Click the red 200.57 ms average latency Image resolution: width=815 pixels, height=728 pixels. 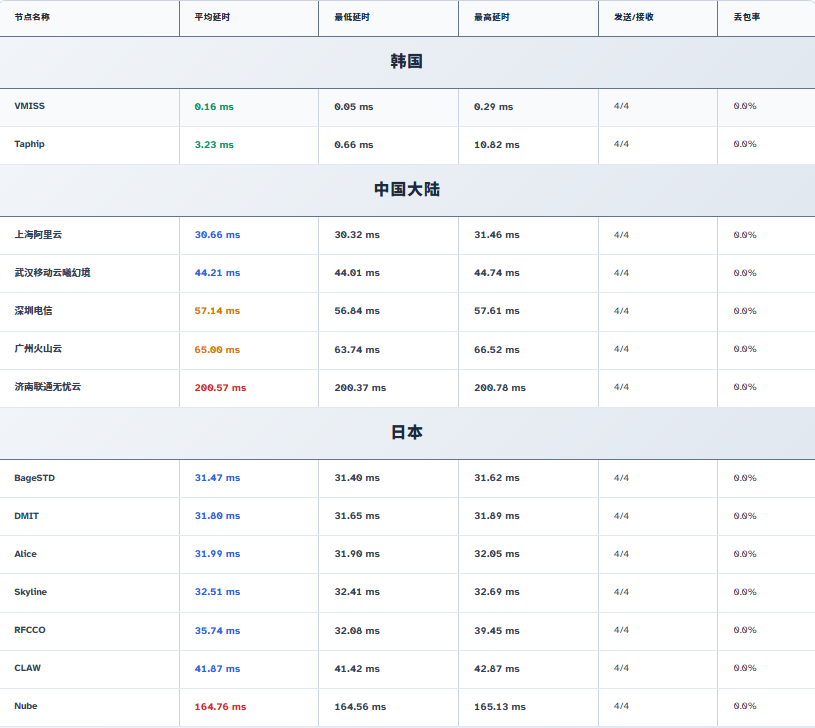[220, 388]
